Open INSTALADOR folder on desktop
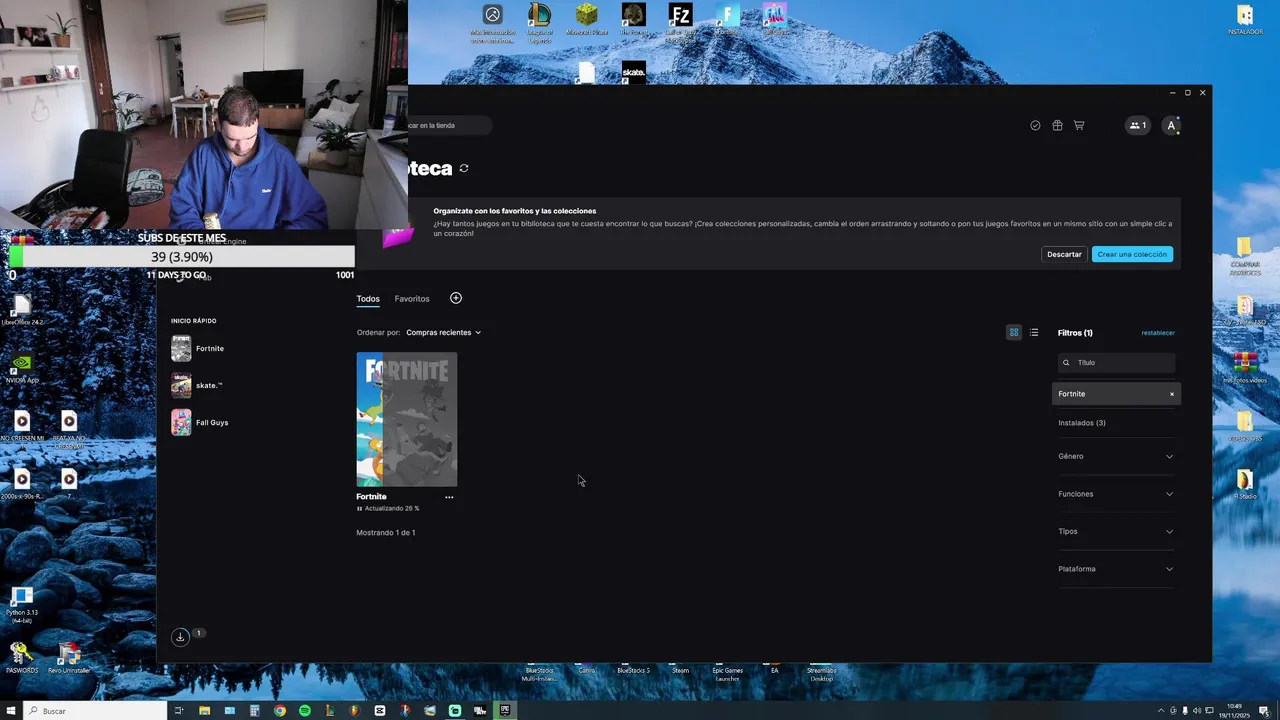Screen dimensions: 1280x720 (1245, 20)
